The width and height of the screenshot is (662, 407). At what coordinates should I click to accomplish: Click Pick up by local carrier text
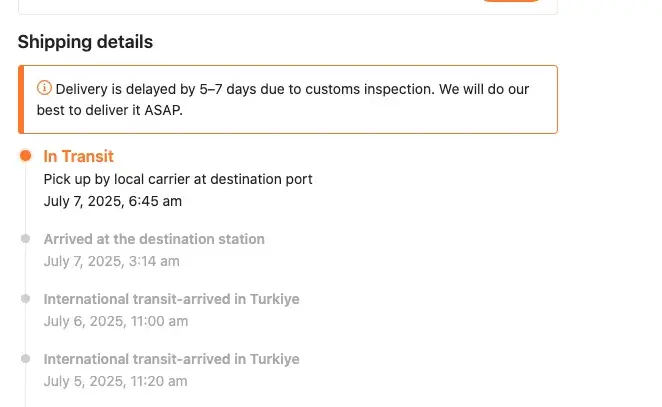178,179
